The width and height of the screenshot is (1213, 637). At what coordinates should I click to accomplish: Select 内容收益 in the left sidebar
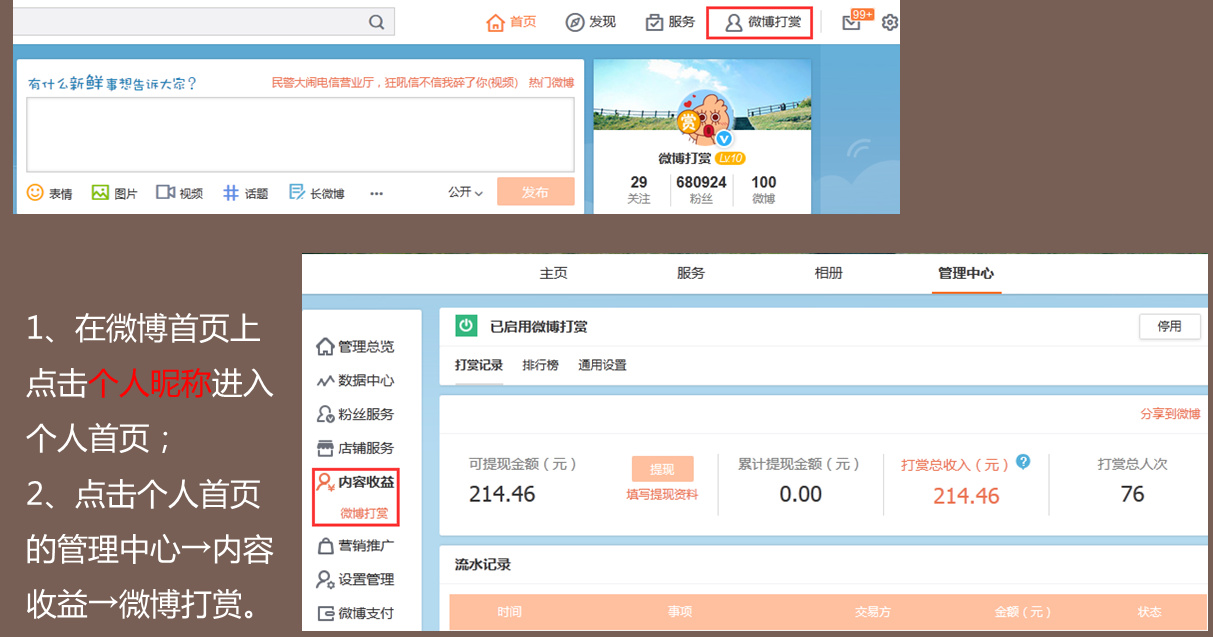[355, 482]
